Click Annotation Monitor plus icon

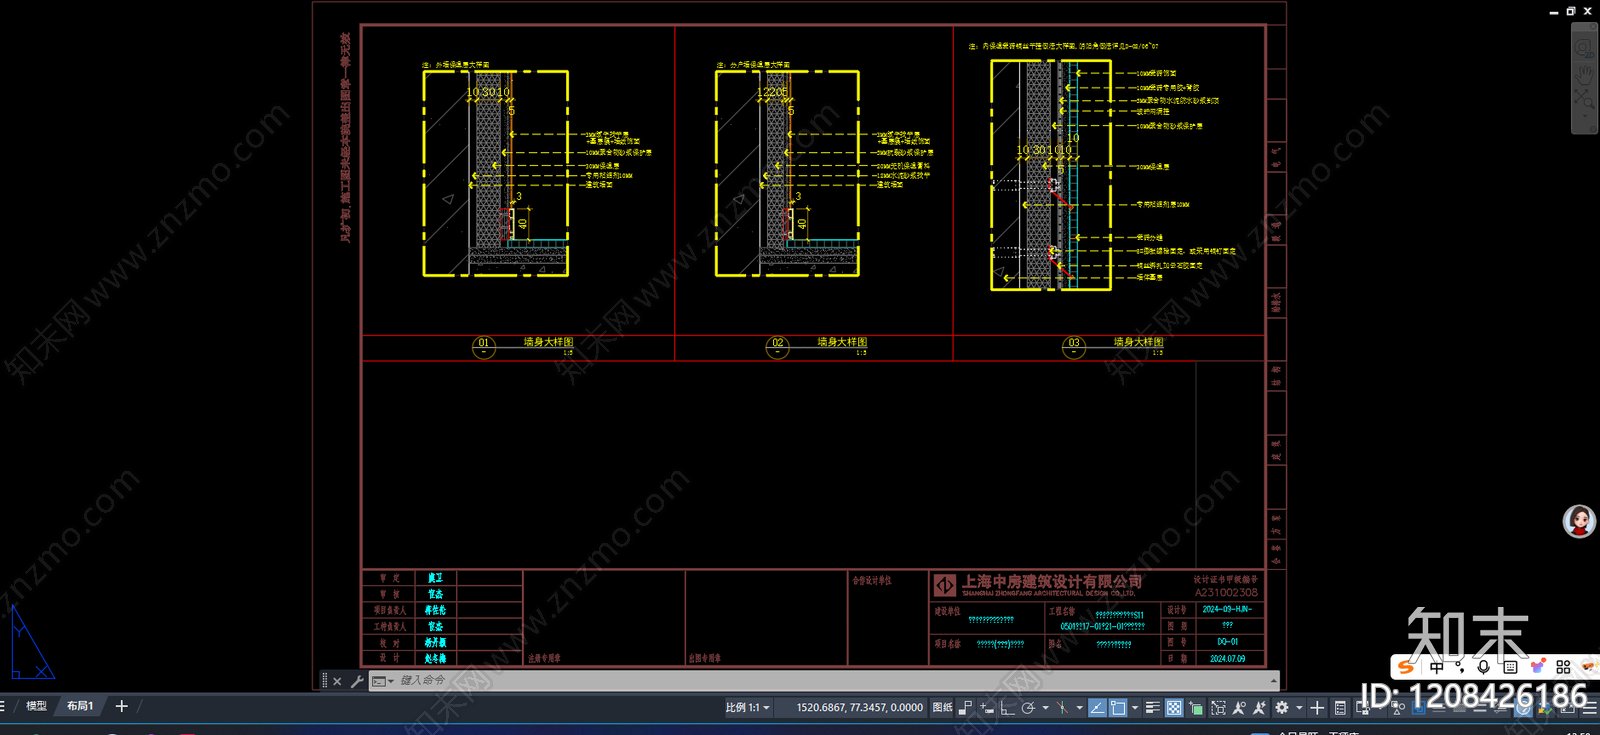pyautogui.click(x=1317, y=707)
